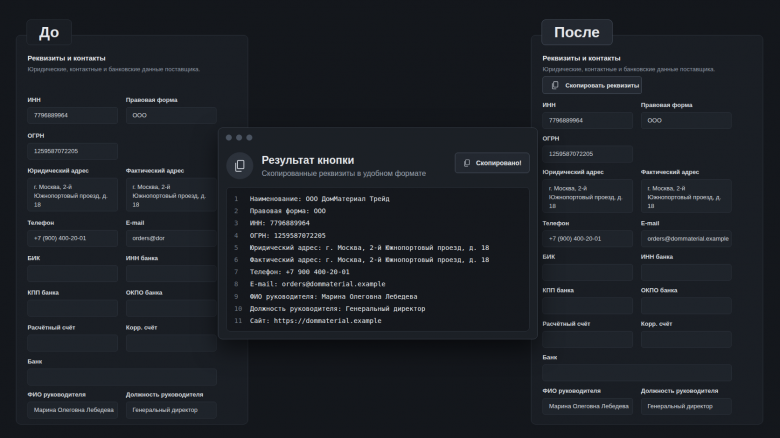Click Юридический адрес field in После panel

587,197
